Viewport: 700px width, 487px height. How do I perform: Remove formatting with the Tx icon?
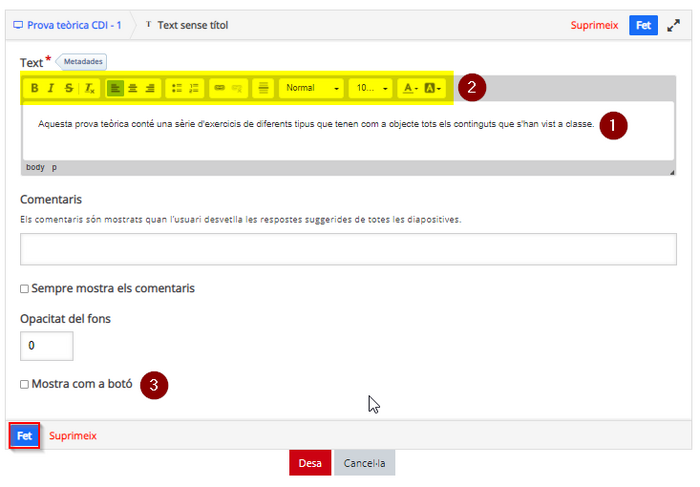tap(90, 88)
